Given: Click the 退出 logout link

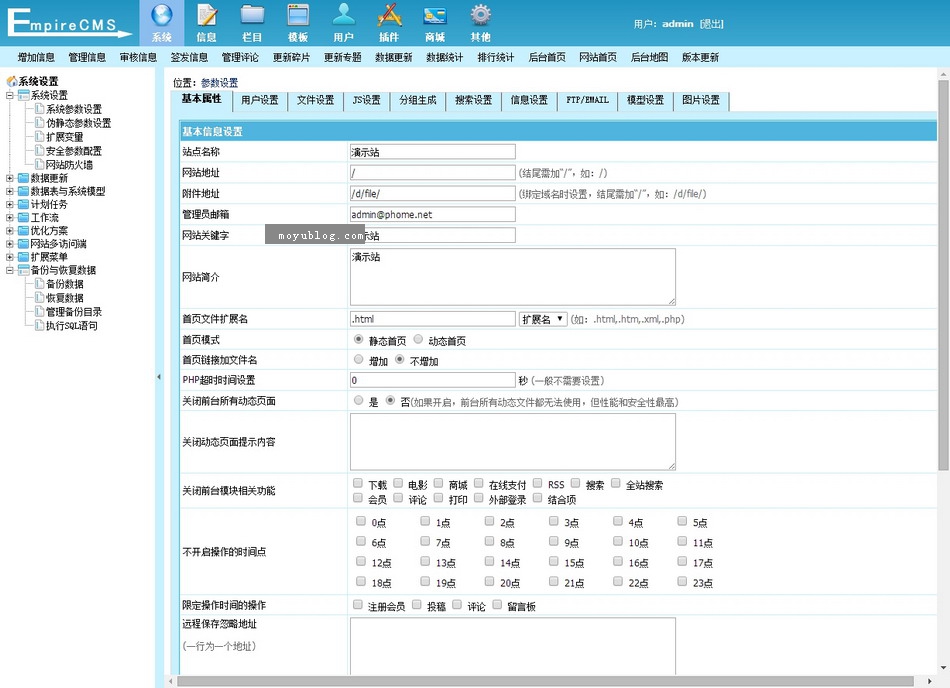Looking at the screenshot, I should click(712, 24).
